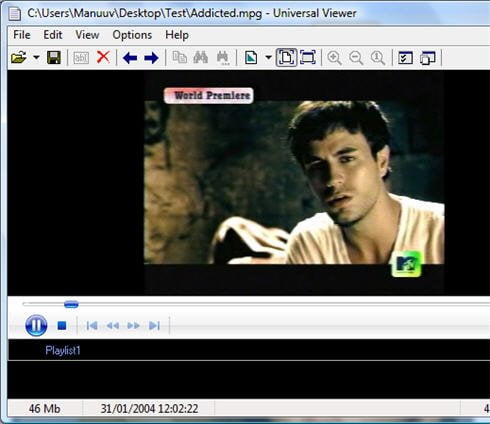Go to next file with right arrow
490x424 pixels.
pyautogui.click(x=151, y=58)
